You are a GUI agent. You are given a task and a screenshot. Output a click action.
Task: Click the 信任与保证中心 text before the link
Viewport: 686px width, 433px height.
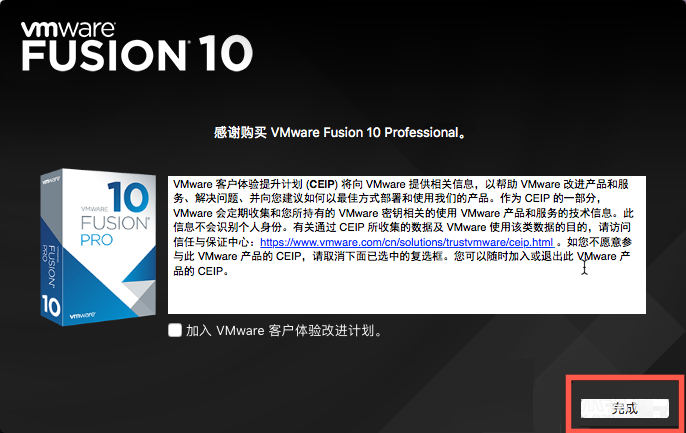coord(214,242)
